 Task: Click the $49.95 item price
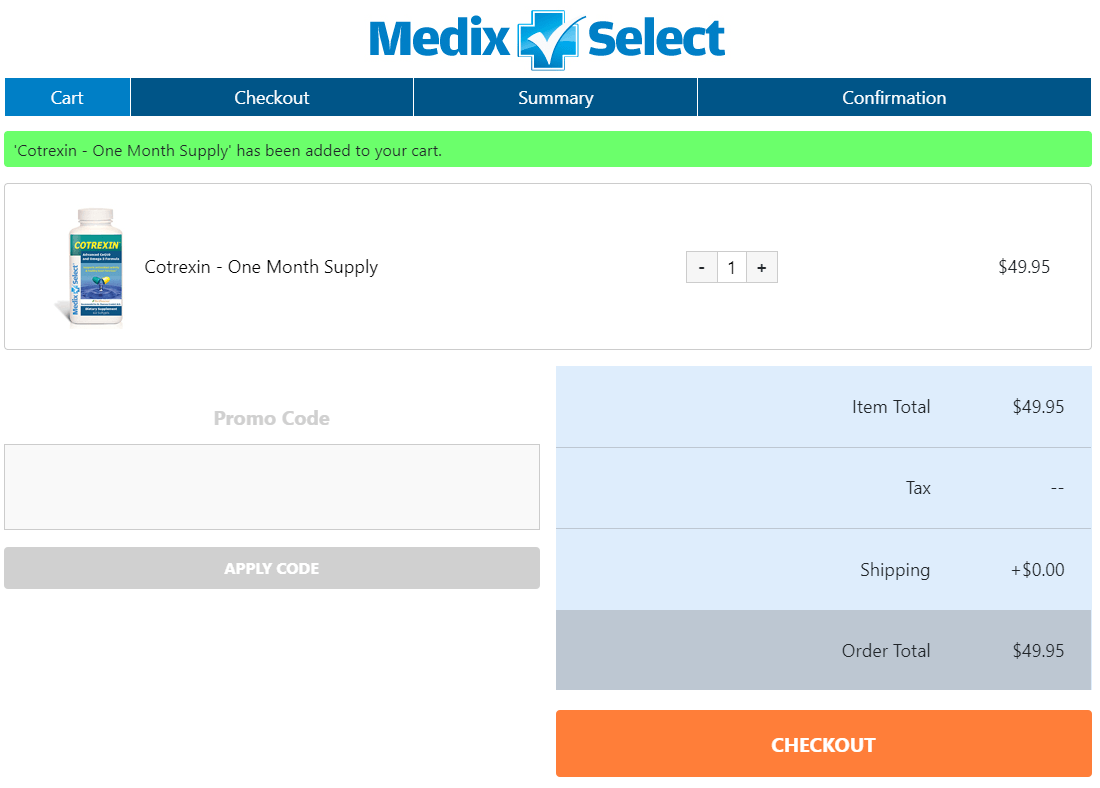pyautogui.click(x=1023, y=267)
